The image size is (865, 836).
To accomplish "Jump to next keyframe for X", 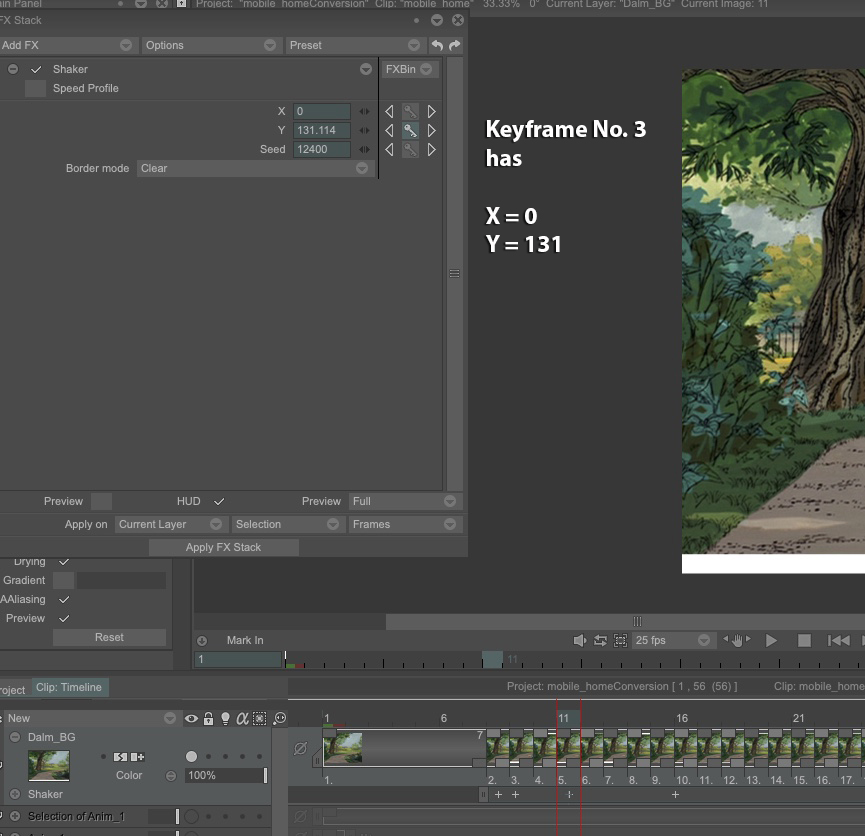I will (431, 111).
